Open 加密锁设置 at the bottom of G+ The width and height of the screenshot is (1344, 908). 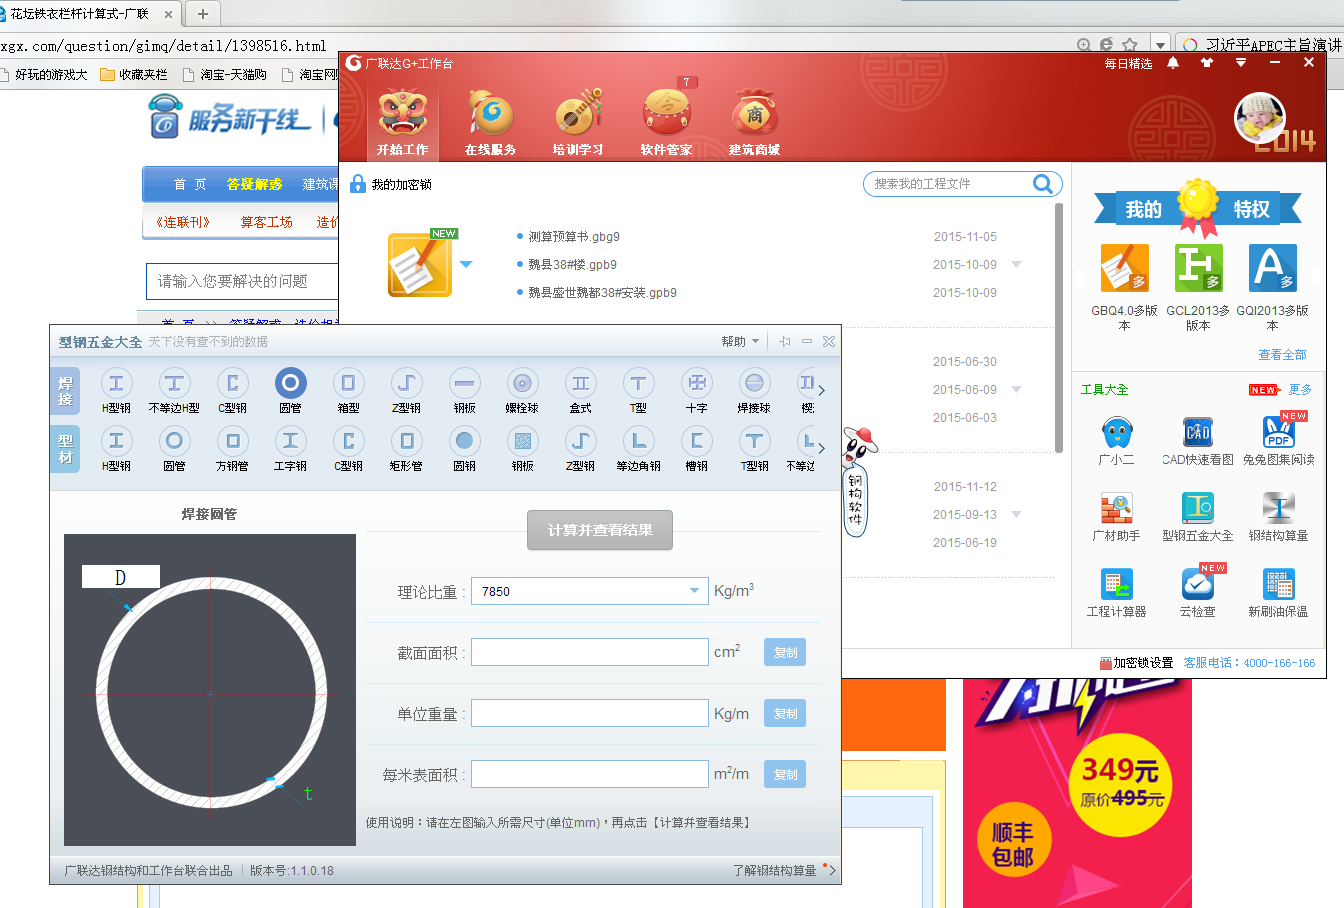coord(1136,663)
